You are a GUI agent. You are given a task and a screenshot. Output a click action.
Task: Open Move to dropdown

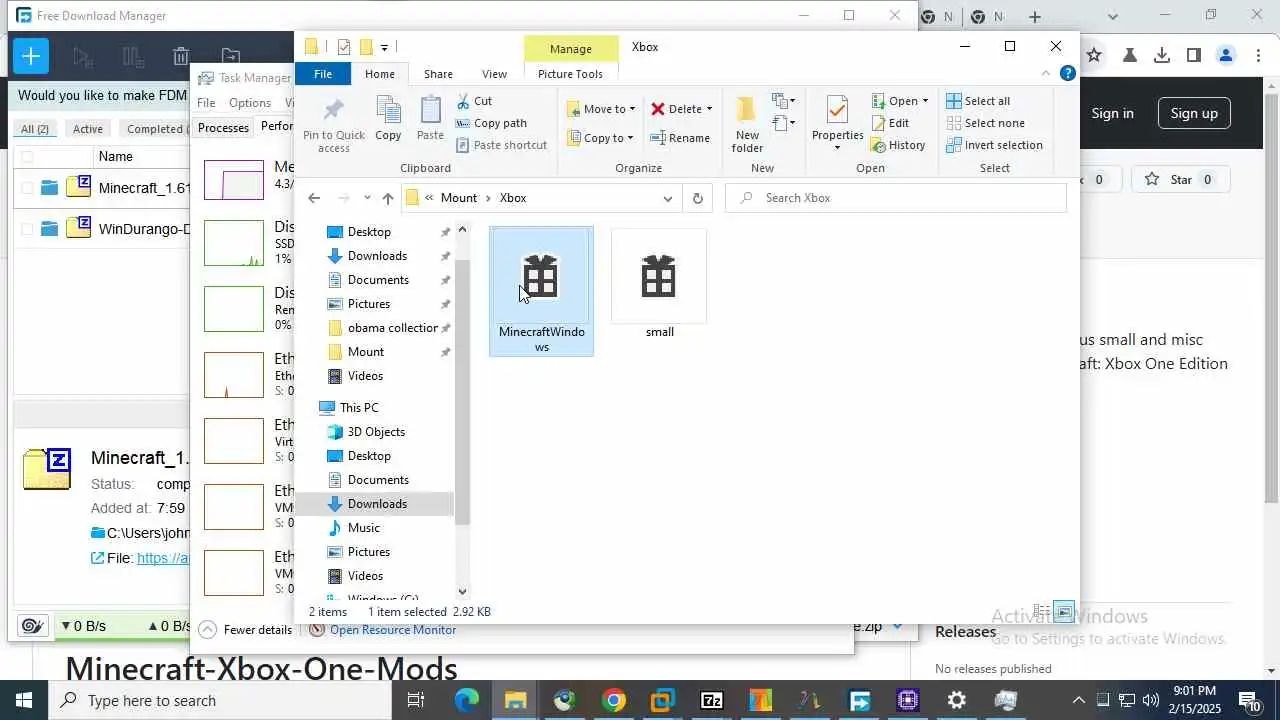click(601, 109)
